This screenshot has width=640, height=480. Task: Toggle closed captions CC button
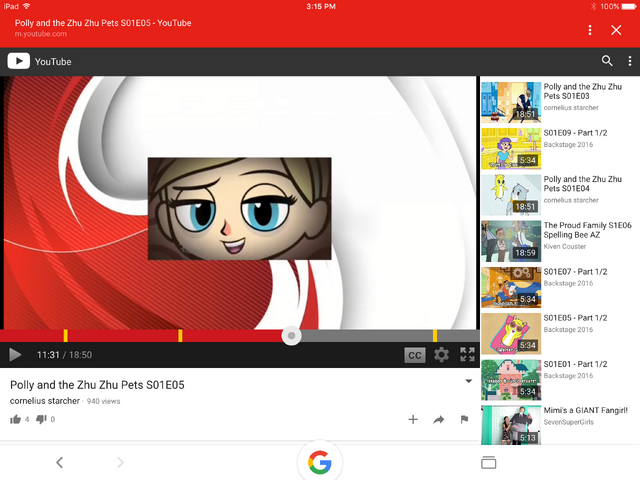click(415, 355)
